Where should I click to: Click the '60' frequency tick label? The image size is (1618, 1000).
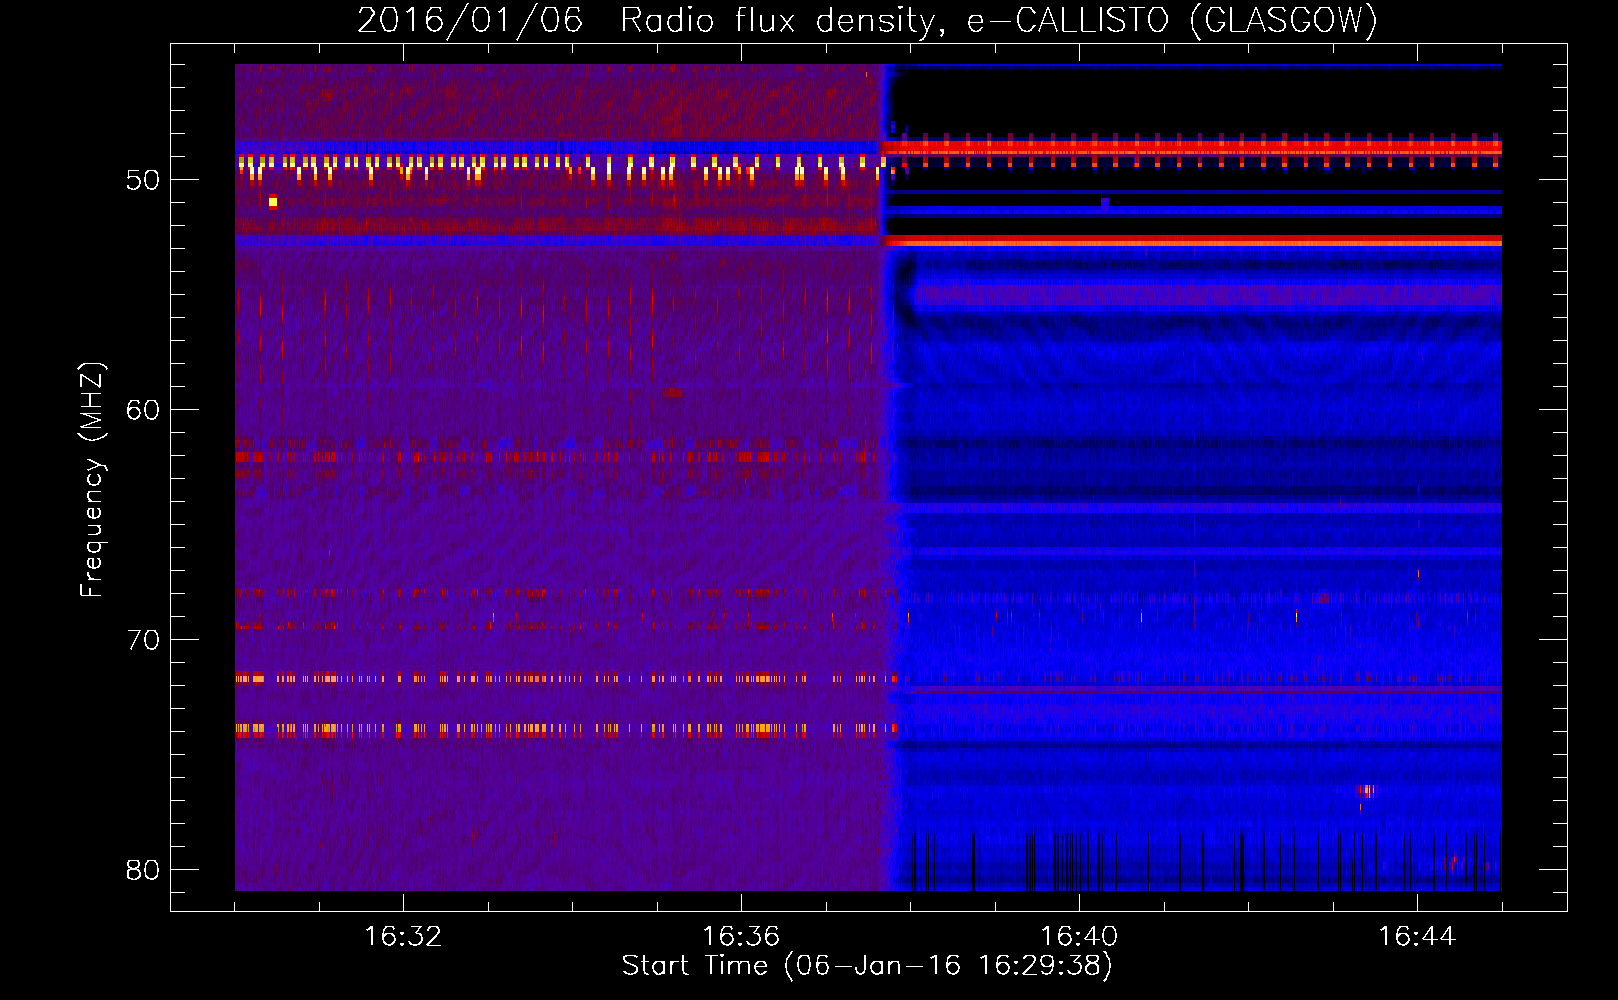143,411
